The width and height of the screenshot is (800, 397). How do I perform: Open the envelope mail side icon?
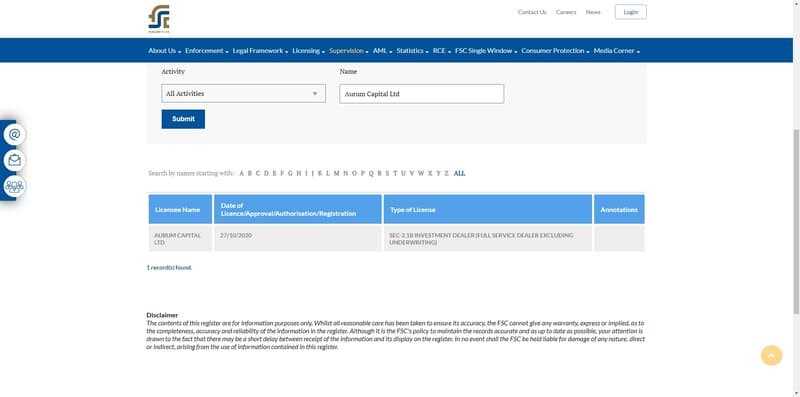click(14, 160)
